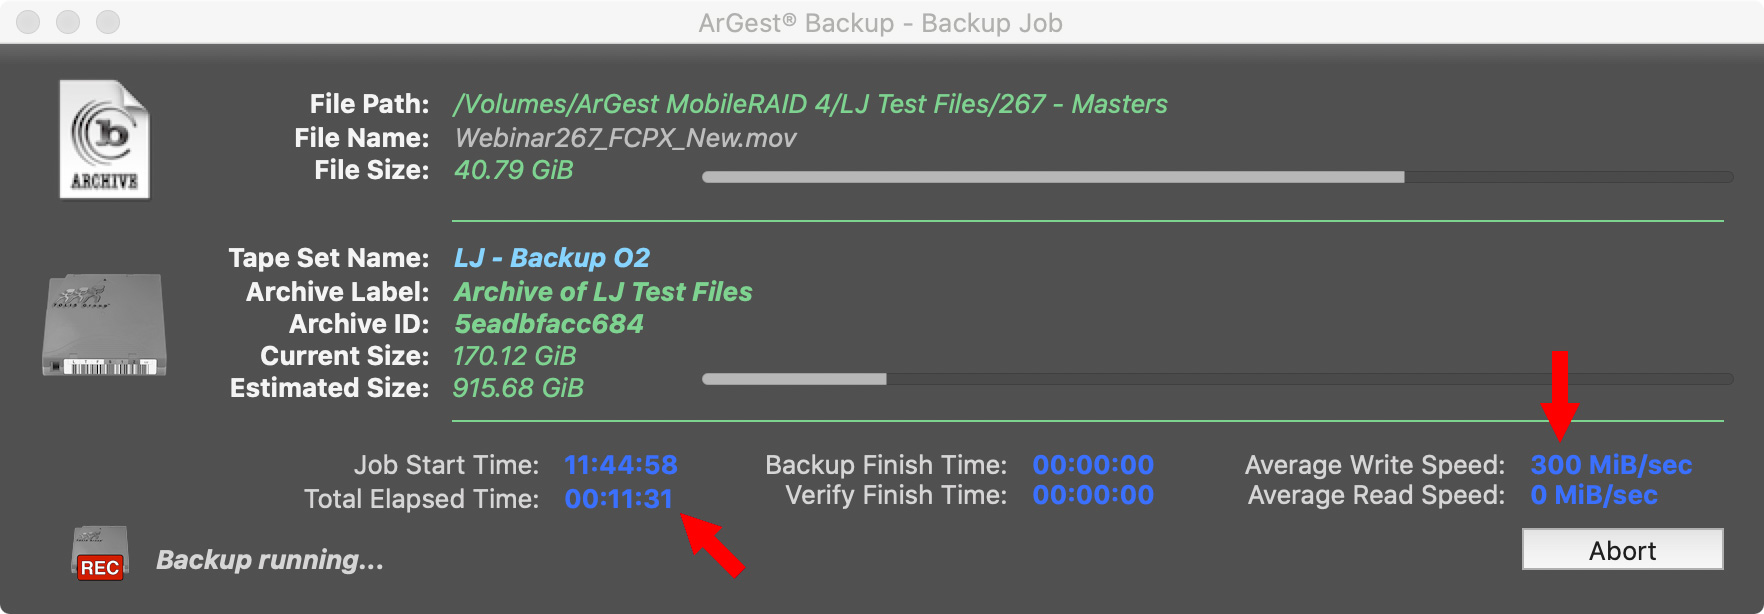Click the Archive of LJ Test Files label
The image size is (1764, 614).
[603, 292]
